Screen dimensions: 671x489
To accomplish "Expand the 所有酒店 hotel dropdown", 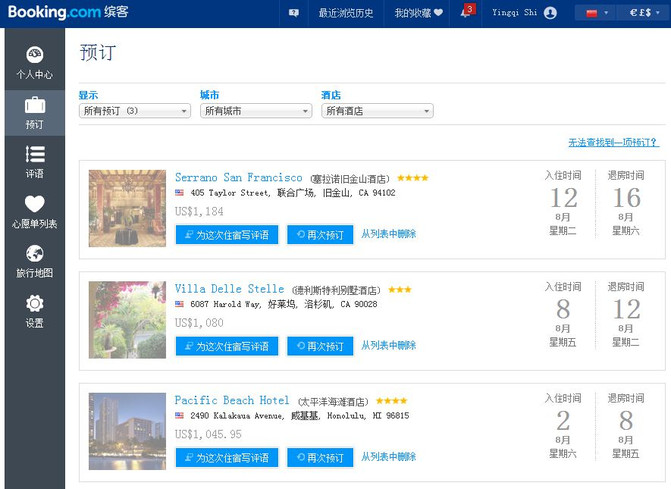I will pos(377,111).
